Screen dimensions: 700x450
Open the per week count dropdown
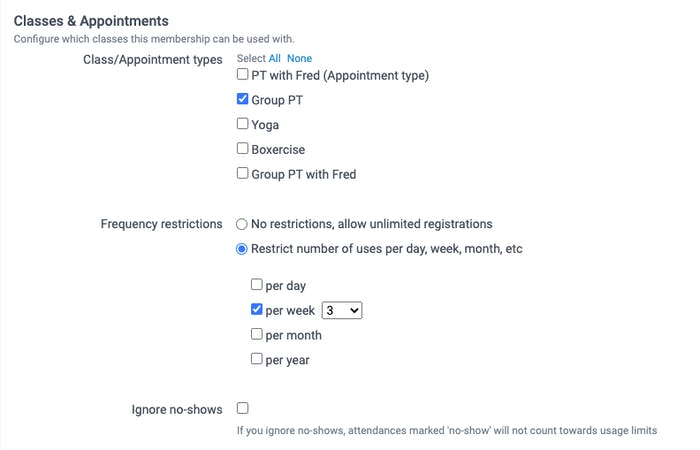tap(342, 311)
